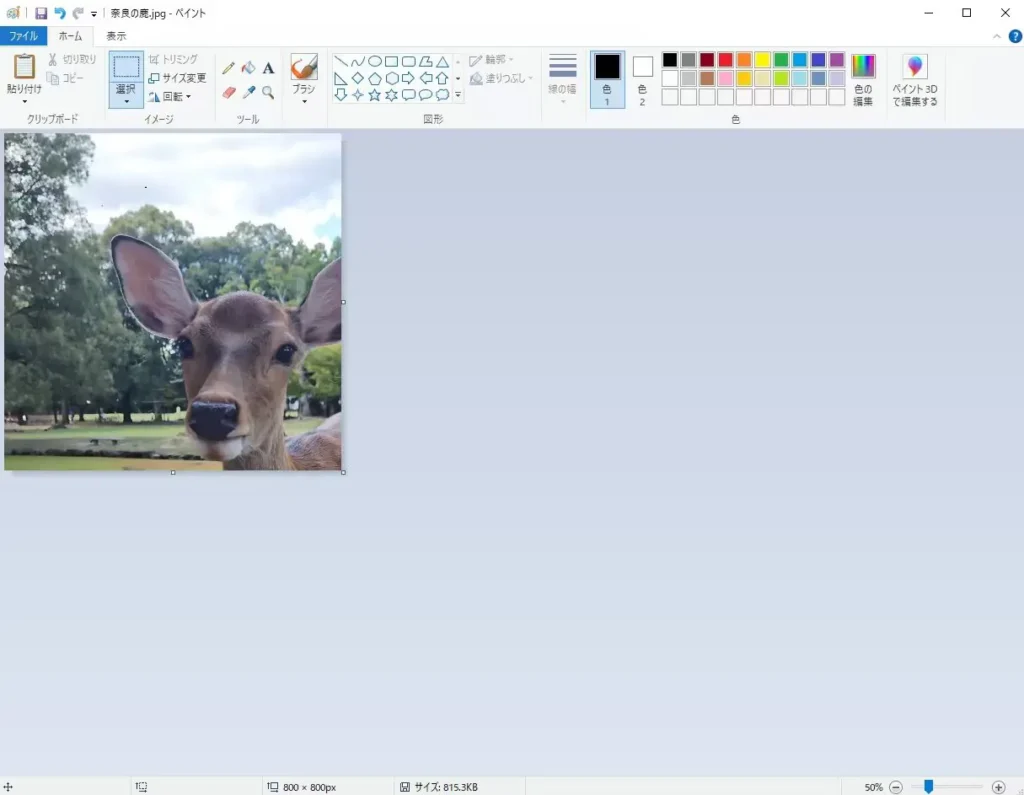Image resolution: width=1024 pixels, height=795 pixels.
Task: Pick the Fill with color bucket tool
Action: pyautogui.click(x=248, y=68)
